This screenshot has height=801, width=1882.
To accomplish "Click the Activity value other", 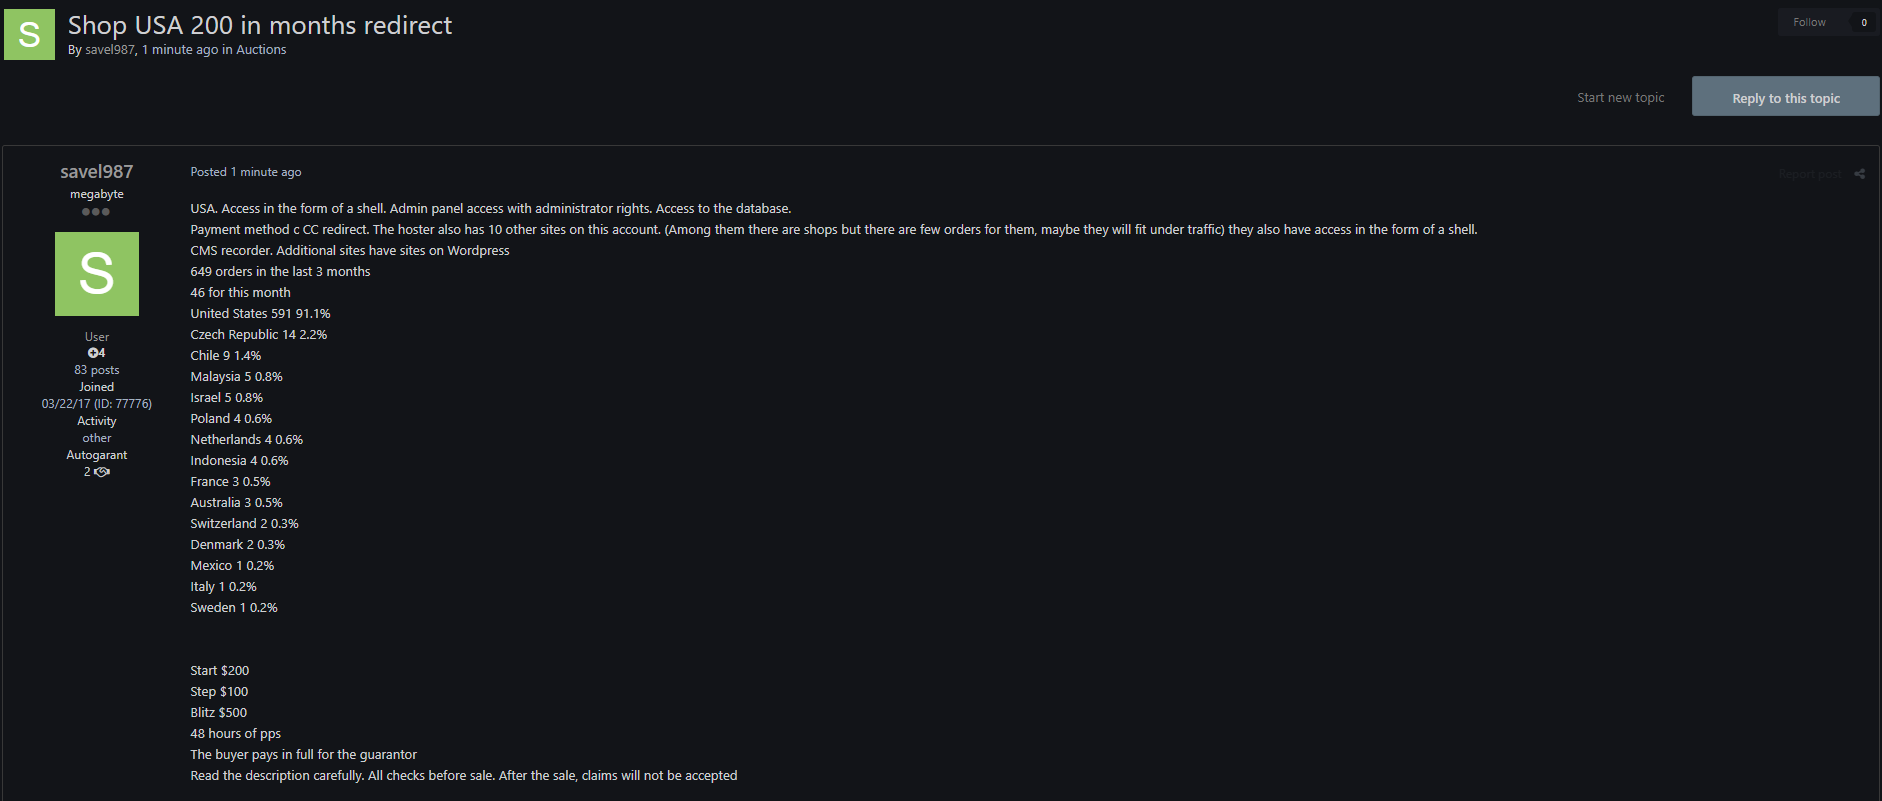I will pyautogui.click(x=97, y=438).
